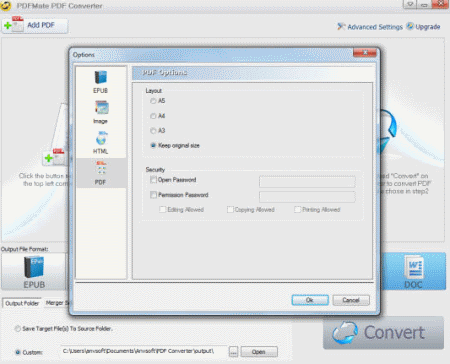Enable the Permission Password checkbox
The image size is (450, 364).
153,195
